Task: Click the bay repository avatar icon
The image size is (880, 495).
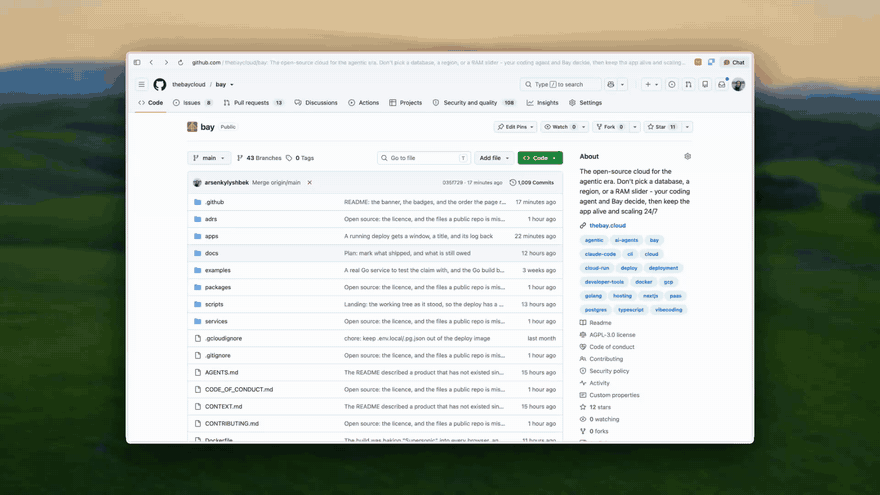Action: click(192, 127)
